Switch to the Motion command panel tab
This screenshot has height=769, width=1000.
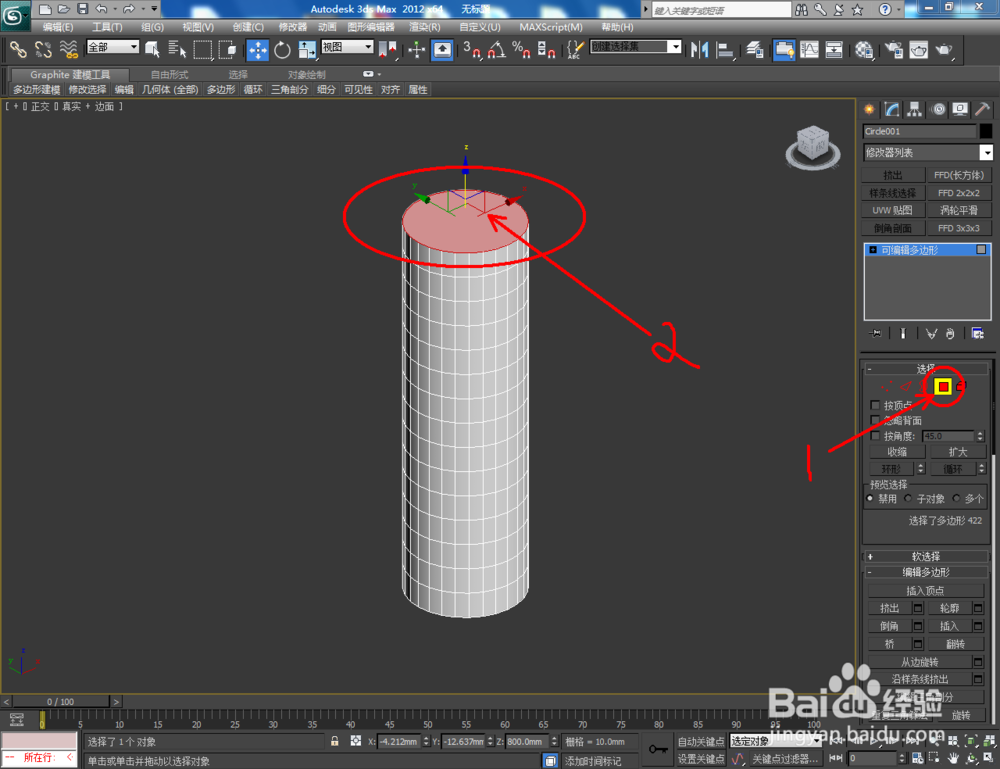tap(938, 110)
